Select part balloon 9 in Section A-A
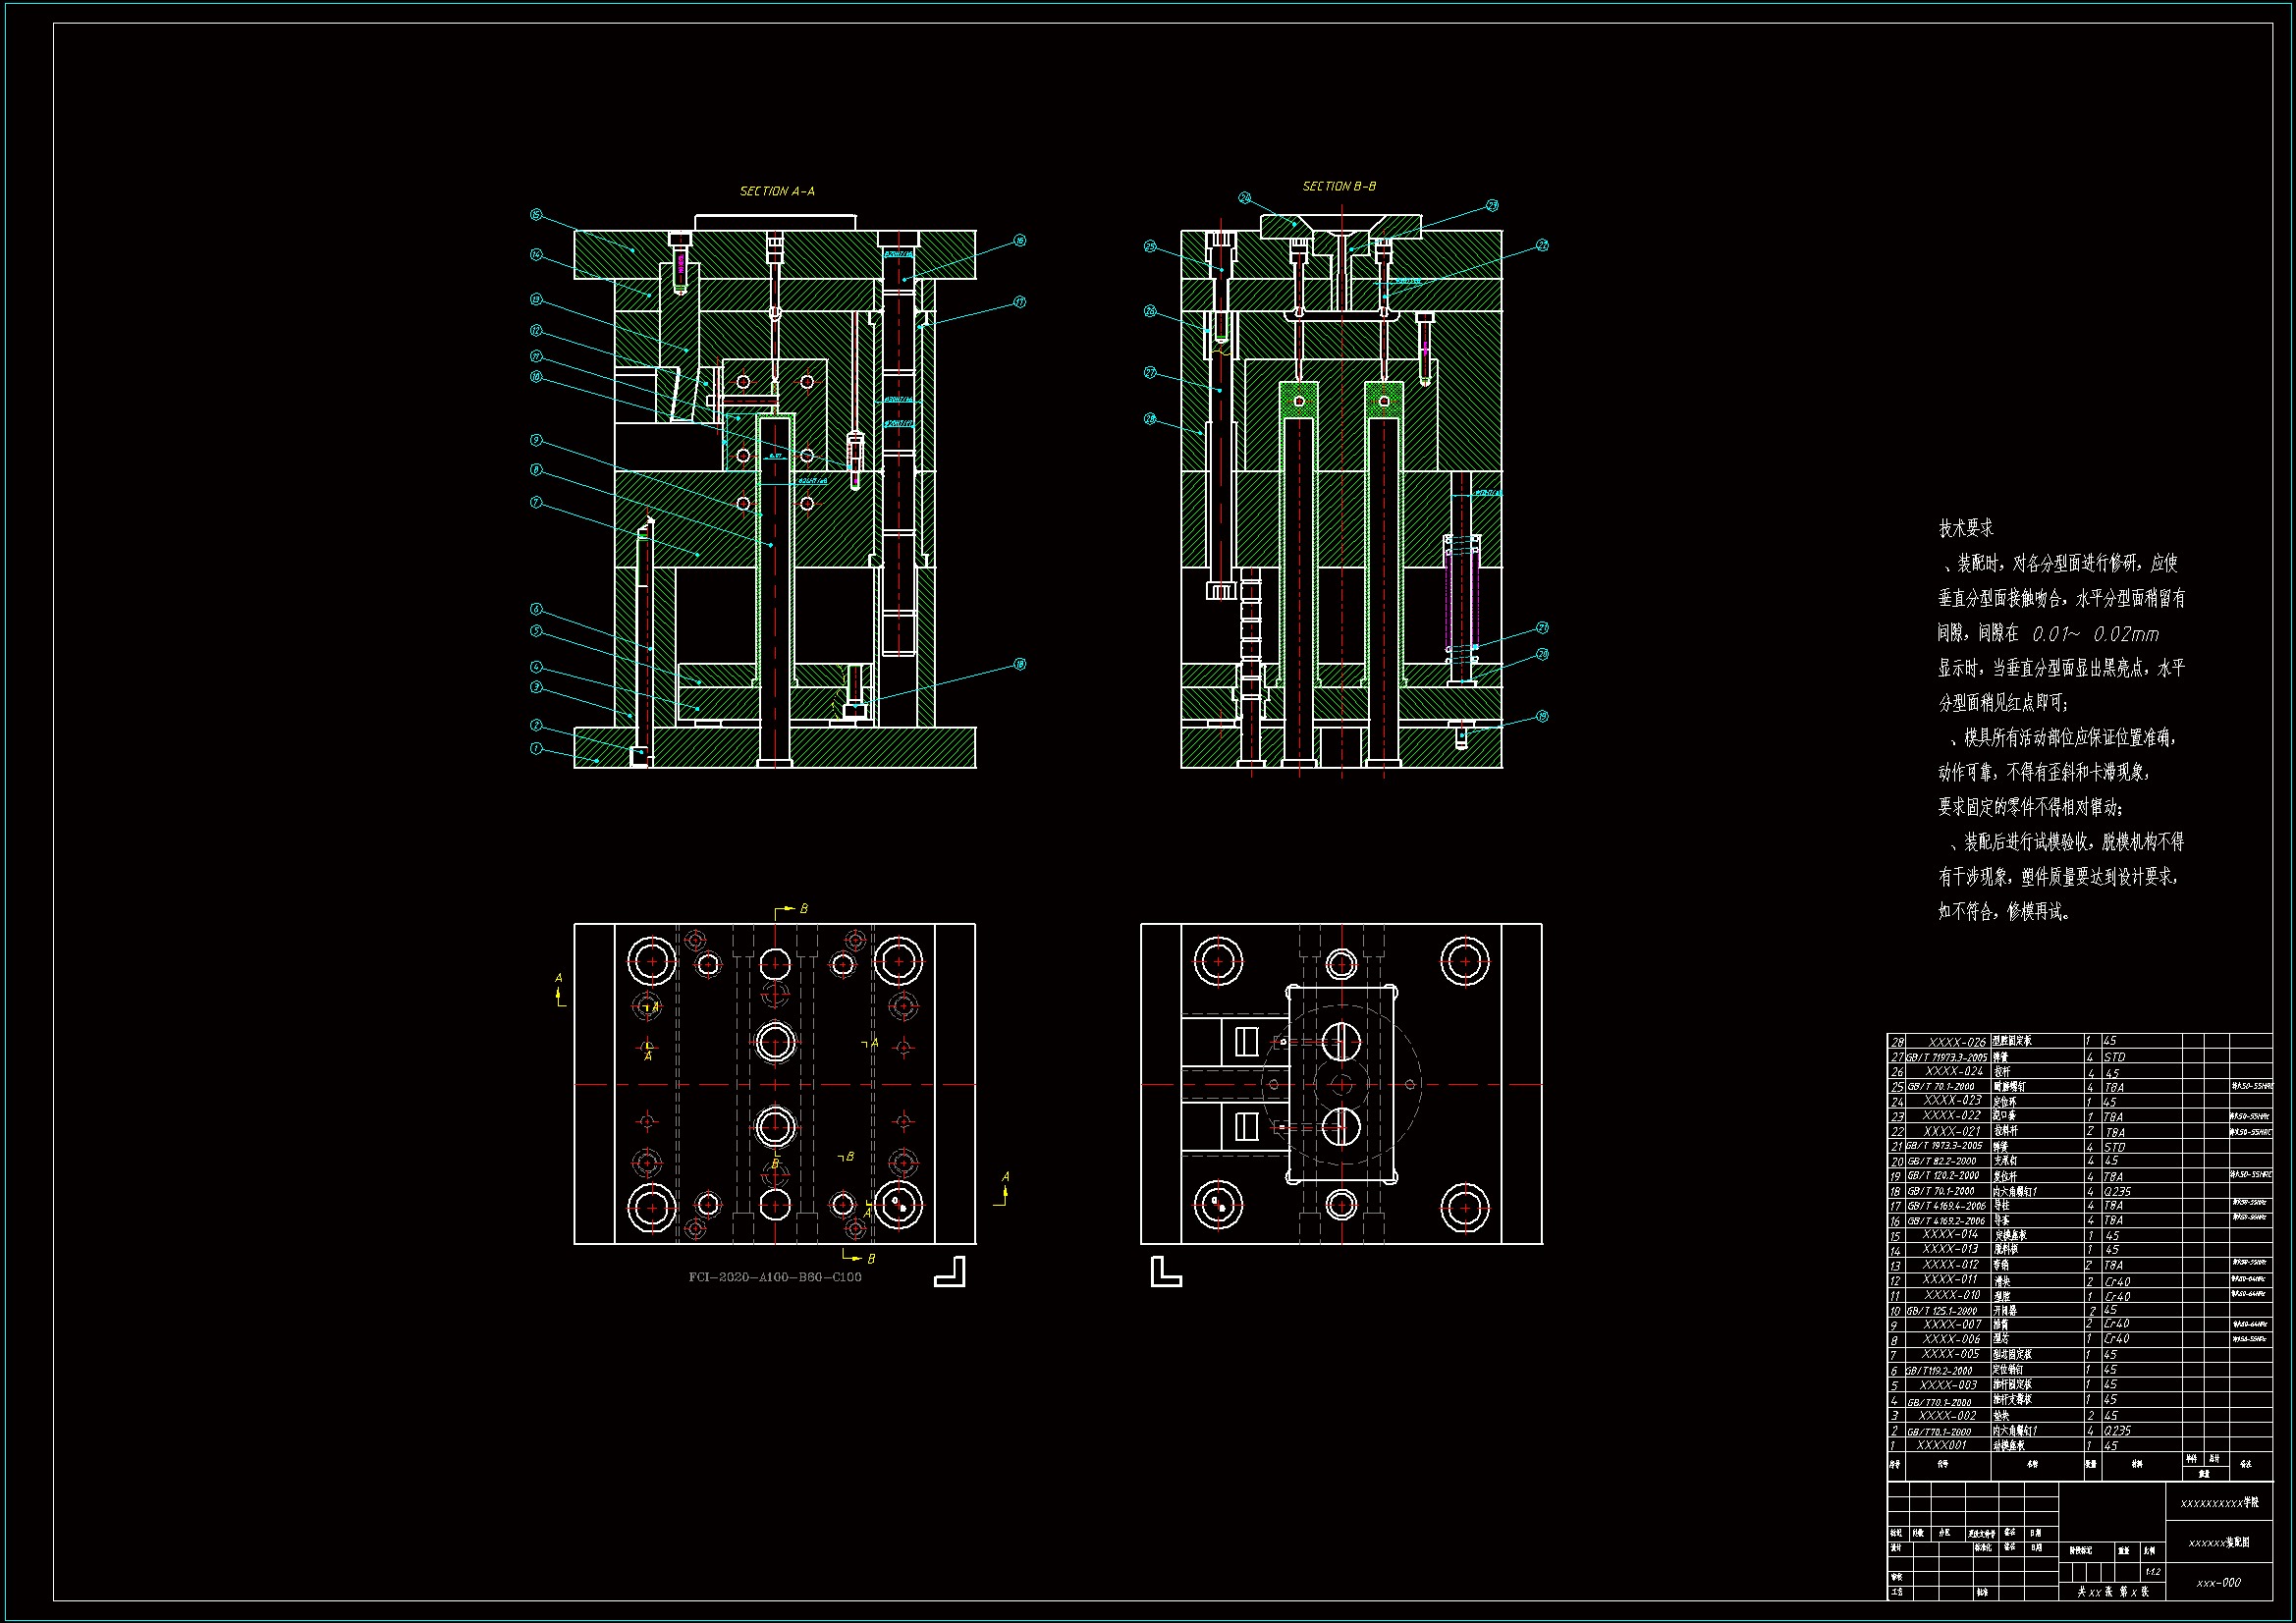 point(536,440)
